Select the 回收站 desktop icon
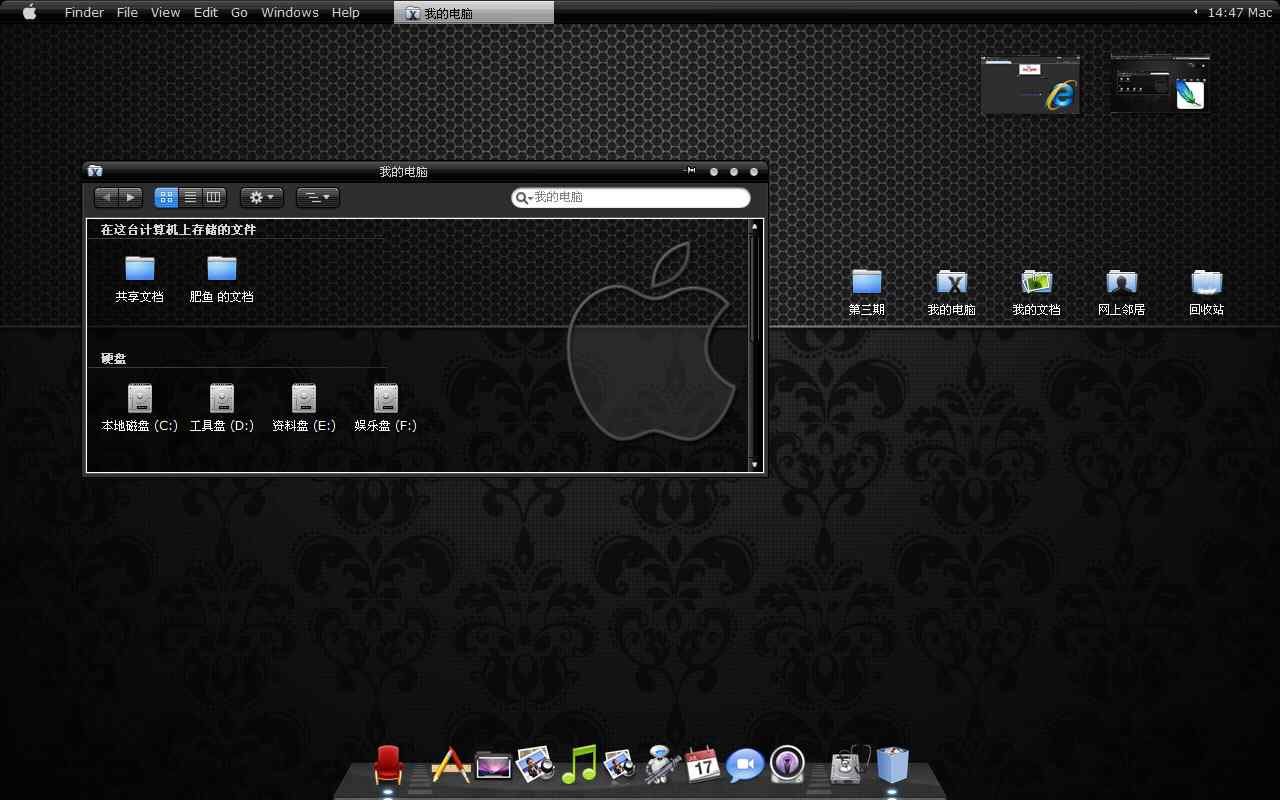Viewport: 1280px width, 800px height. (x=1206, y=292)
